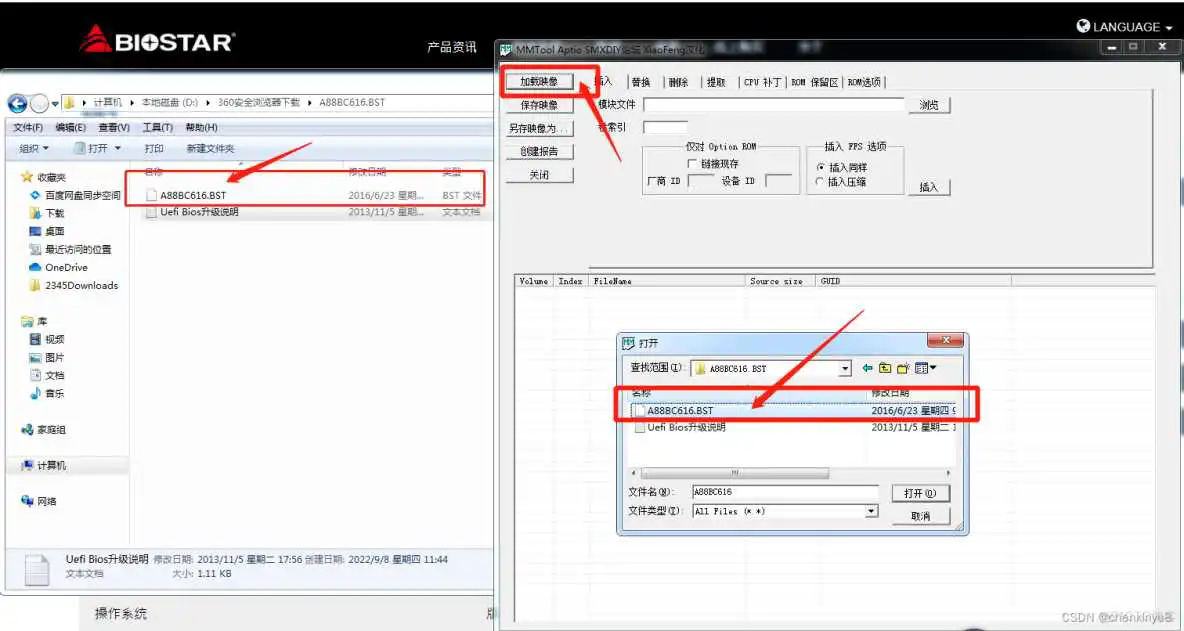The image size is (1184, 631).
Task: Go up one folder level in 打开 dialog
Action: [x=885, y=368]
